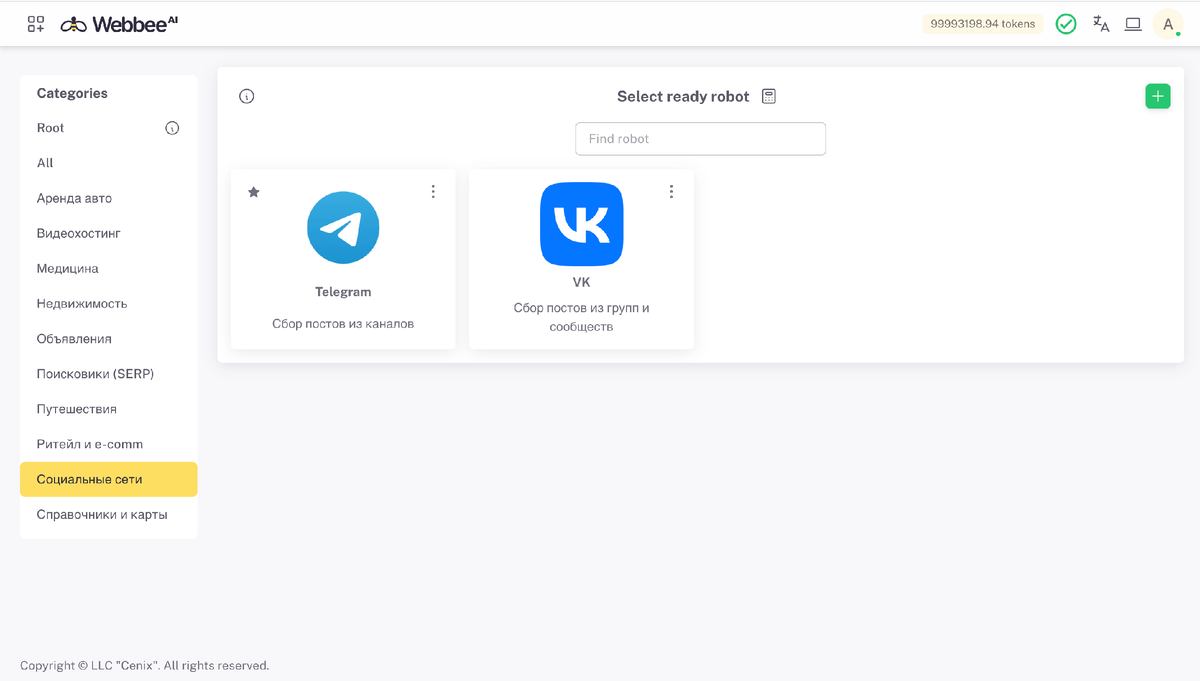The image size is (1200, 681).
Task: Select the Объявления category
Action: 109,339
